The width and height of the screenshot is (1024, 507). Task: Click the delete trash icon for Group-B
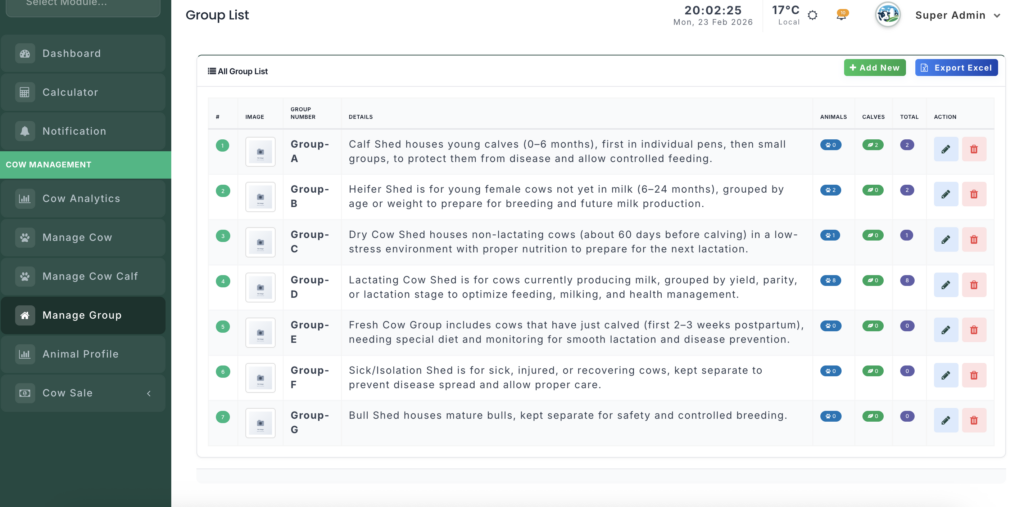click(x=974, y=195)
